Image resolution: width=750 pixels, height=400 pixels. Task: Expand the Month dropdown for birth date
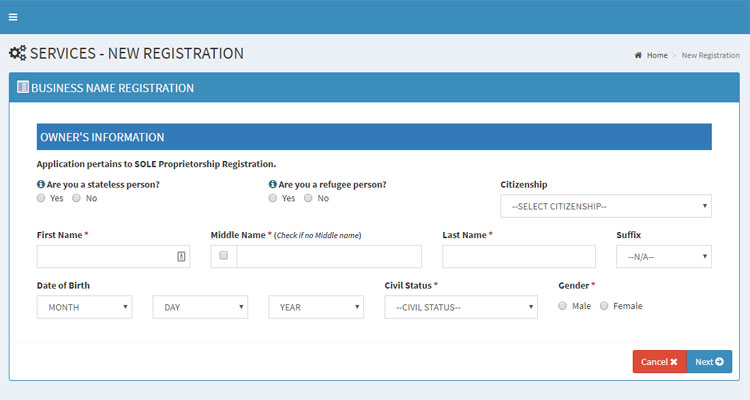click(84, 307)
